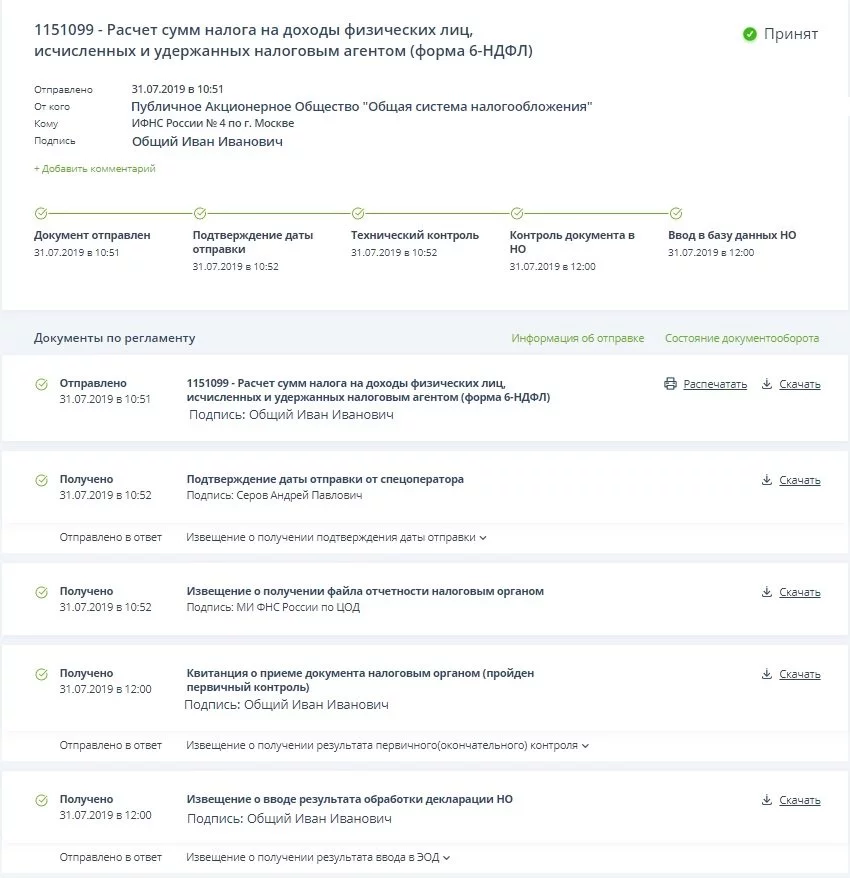Click download icon for Подтверждение даты отправки
Screen dimensions: 850x878
767,480
